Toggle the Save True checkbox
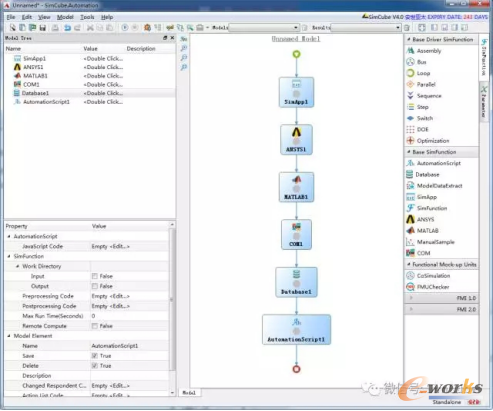 [95, 356]
